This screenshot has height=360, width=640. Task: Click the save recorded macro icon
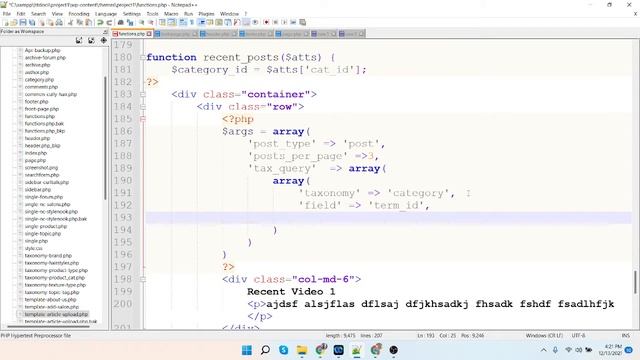pos(302,22)
